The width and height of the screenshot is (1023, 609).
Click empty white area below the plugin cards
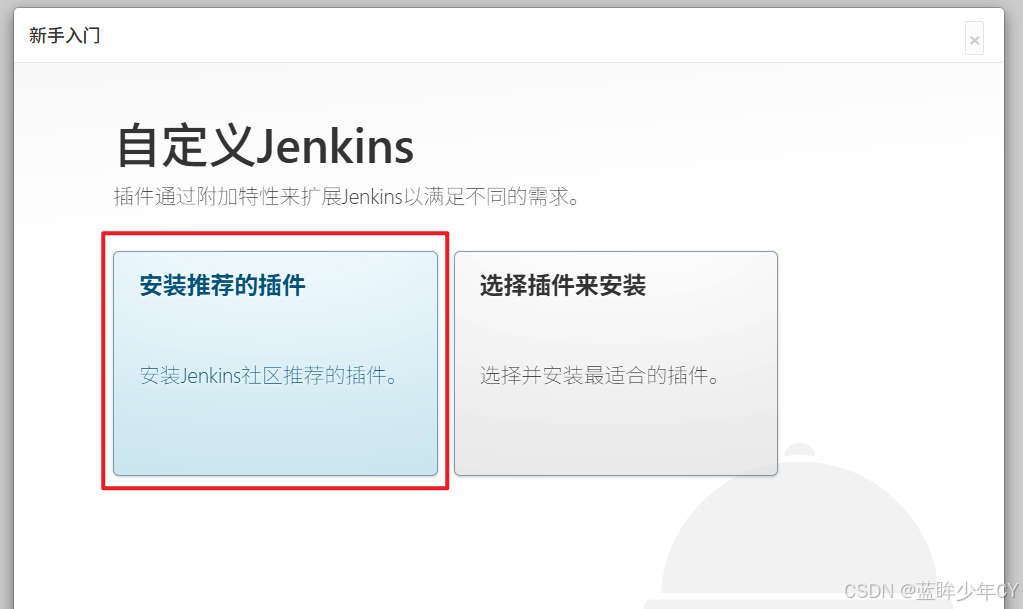[x=326, y=548]
